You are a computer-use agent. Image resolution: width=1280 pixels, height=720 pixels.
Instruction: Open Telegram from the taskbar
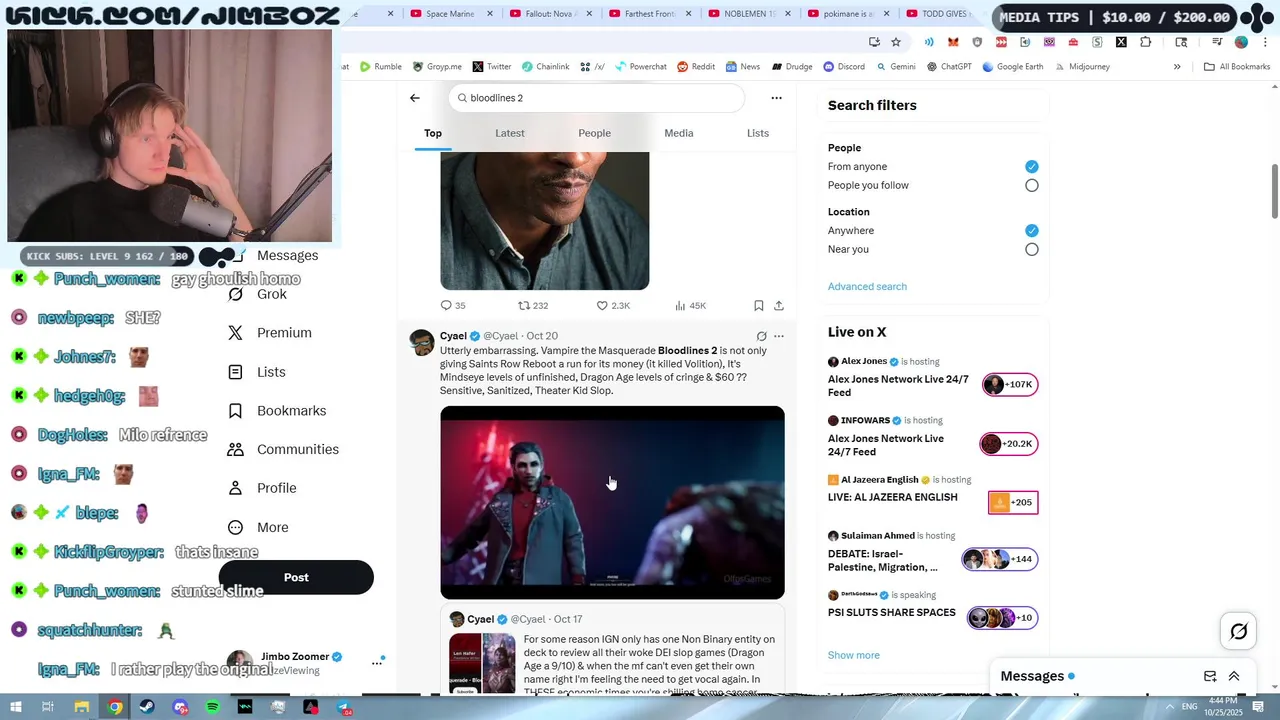(x=343, y=707)
